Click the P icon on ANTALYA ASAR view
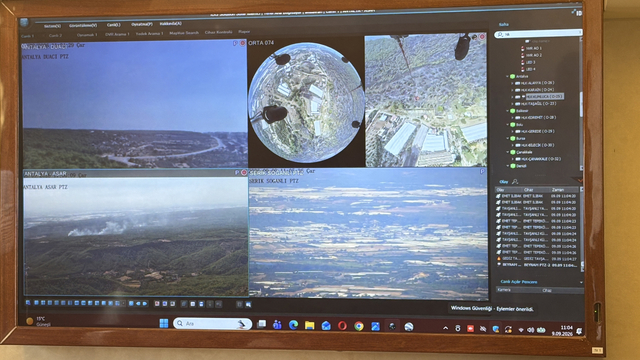Image resolution: width=640 pixels, height=360 pixels. click(x=237, y=173)
